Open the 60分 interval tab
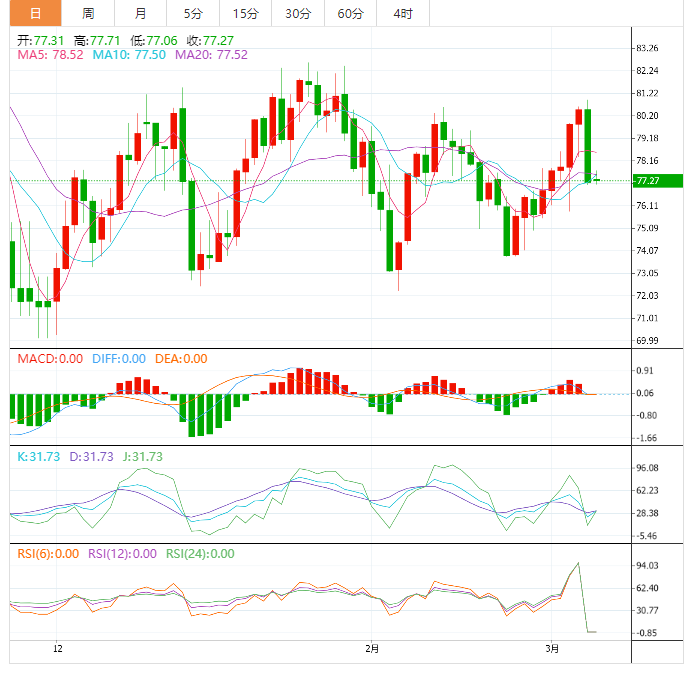This screenshot has height=674, width=691. pos(350,13)
